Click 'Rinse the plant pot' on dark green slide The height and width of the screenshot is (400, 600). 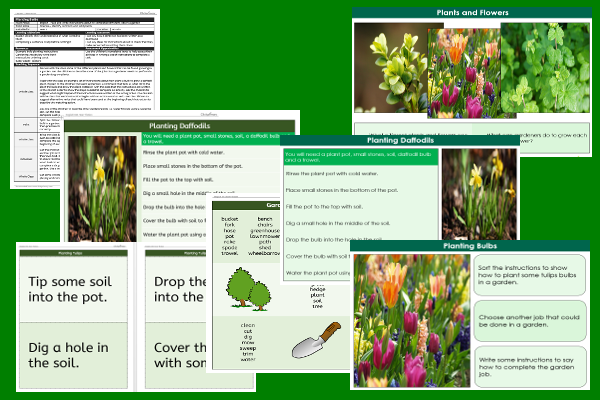[x=184, y=152]
